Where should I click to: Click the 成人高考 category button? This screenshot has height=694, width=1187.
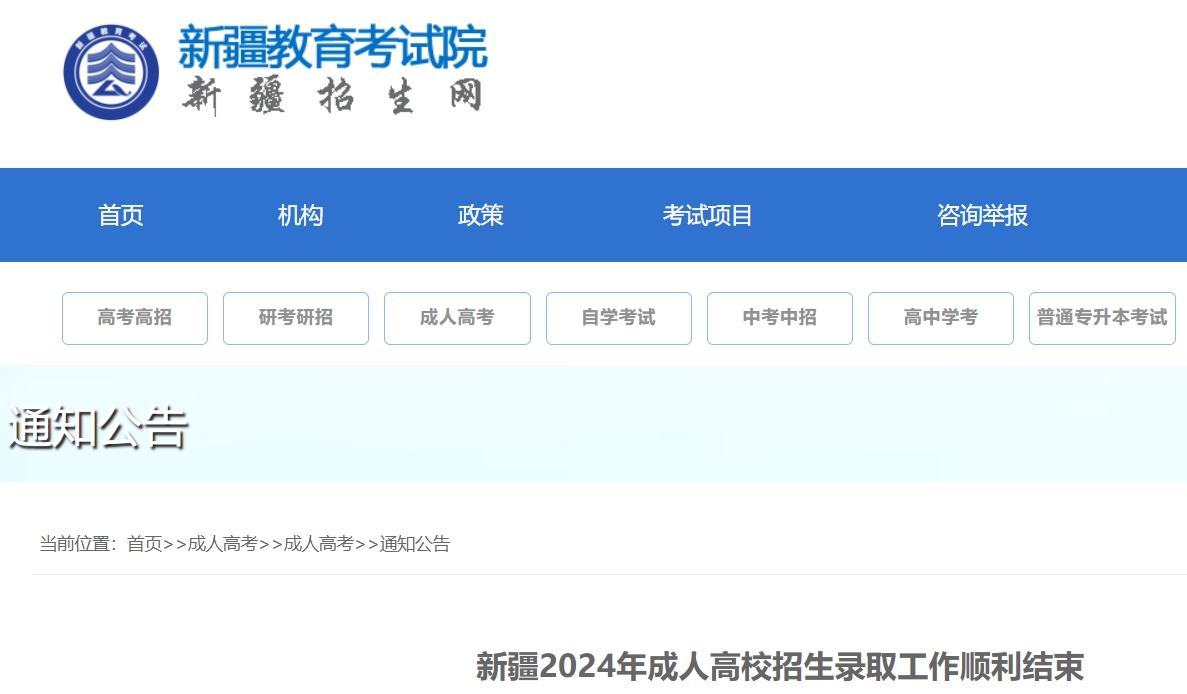pyautogui.click(x=457, y=318)
